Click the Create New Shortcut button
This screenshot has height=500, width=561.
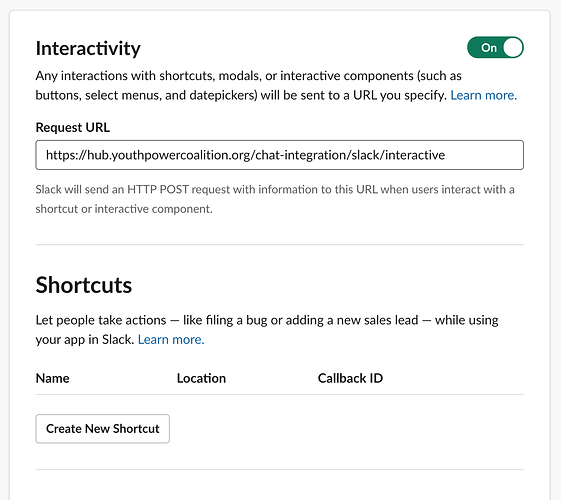pos(102,428)
